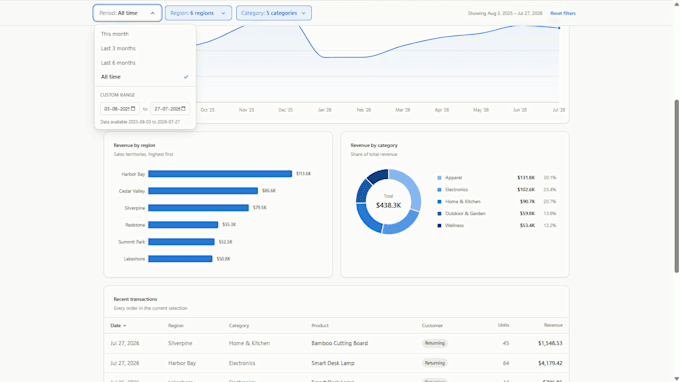
Task: Click the Summit Park revenue bar
Action: click(181, 242)
